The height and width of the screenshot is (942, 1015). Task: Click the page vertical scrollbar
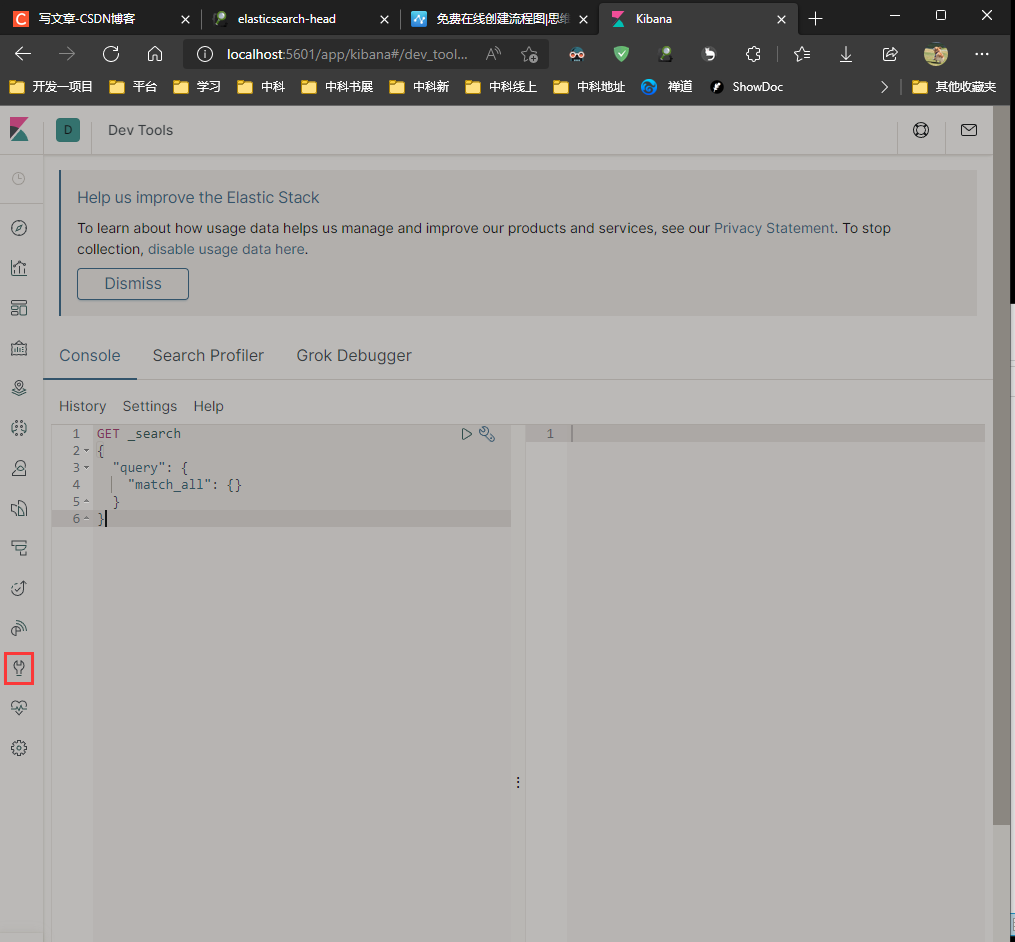(1001, 466)
